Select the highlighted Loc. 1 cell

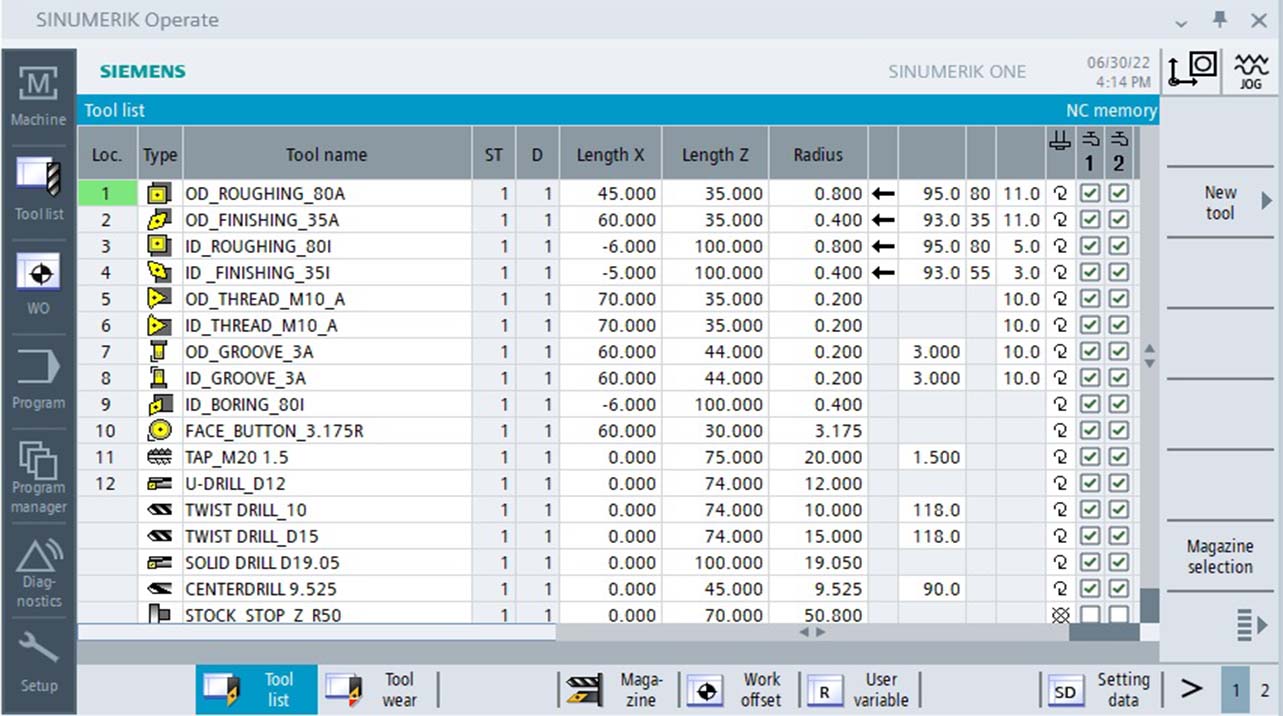[107, 194]
